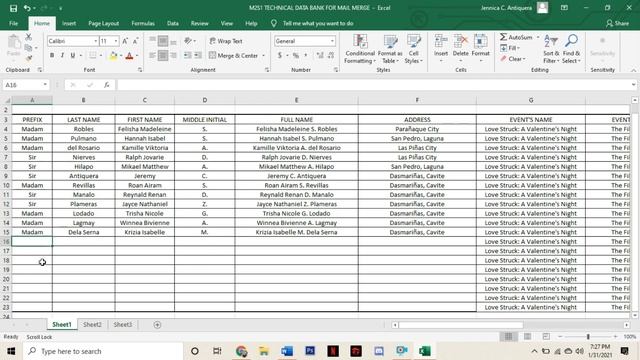Image resolution: width=640 pixels, height=360 pixels.
Task: Switch to Page Layout view in the status bar
Action: 527,336
